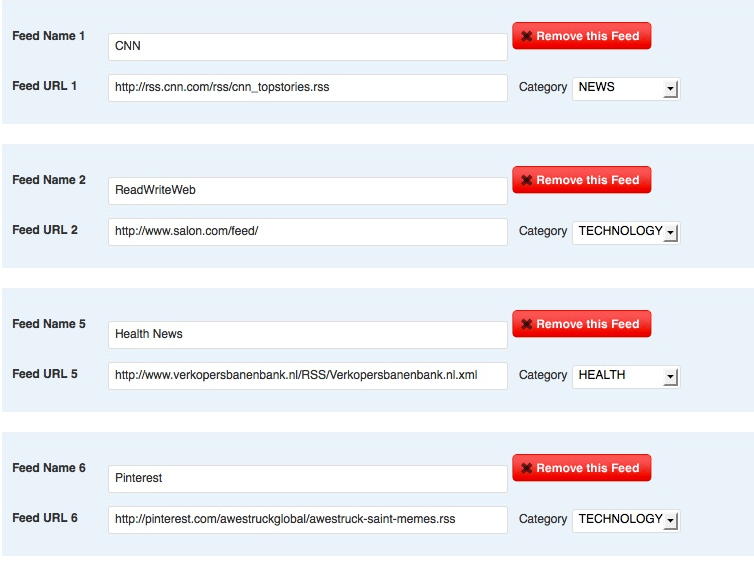Select the salon.com feed URL field
This screenshot has height=565, width=754.
click(x=308, y=232)
